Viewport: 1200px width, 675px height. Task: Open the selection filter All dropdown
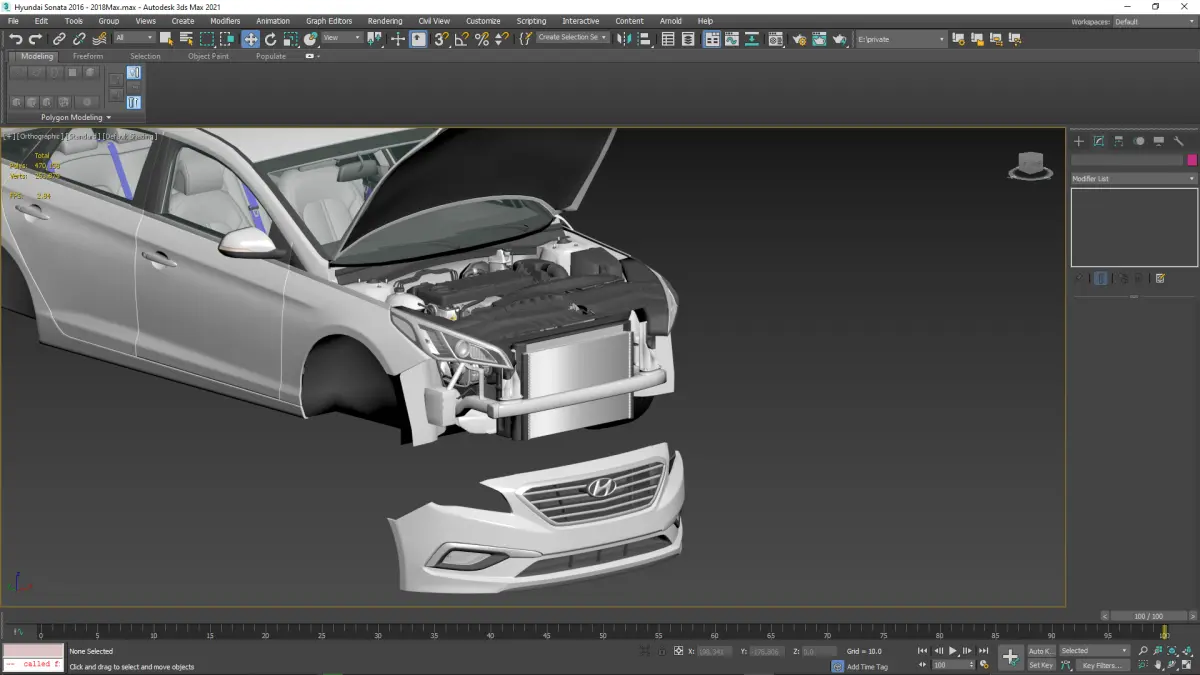(134, 39)
